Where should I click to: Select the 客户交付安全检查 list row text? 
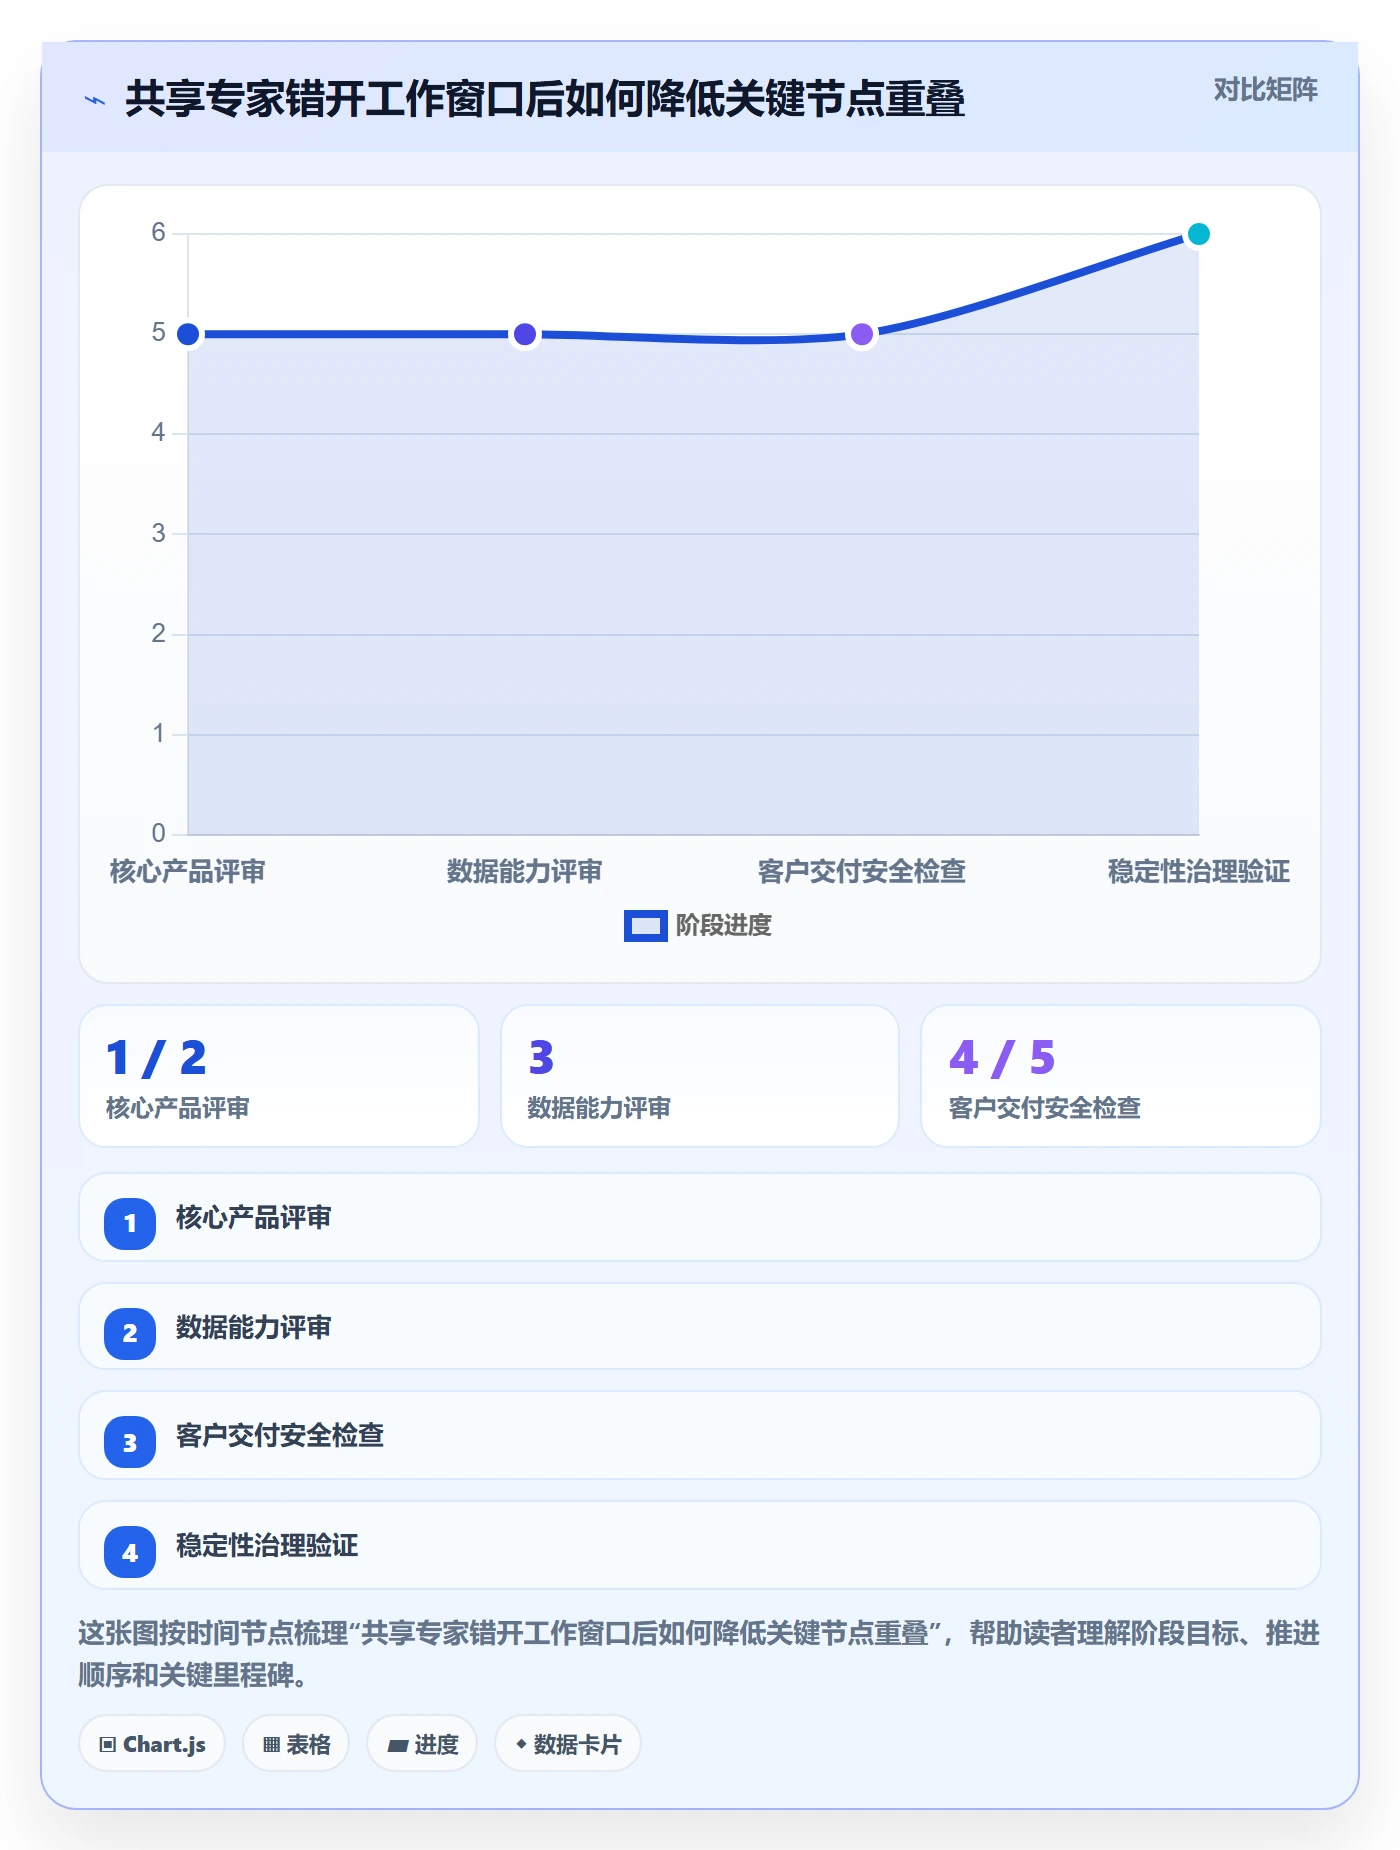tap(280, 1435)
